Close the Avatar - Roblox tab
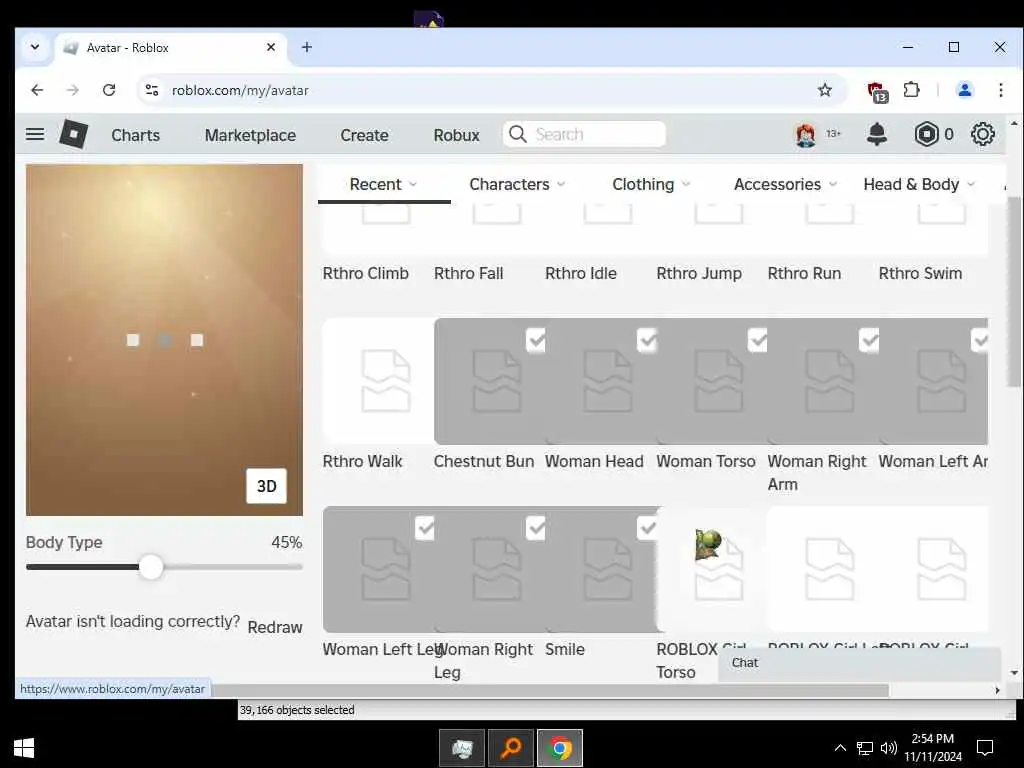 click(x=271, y=47)
